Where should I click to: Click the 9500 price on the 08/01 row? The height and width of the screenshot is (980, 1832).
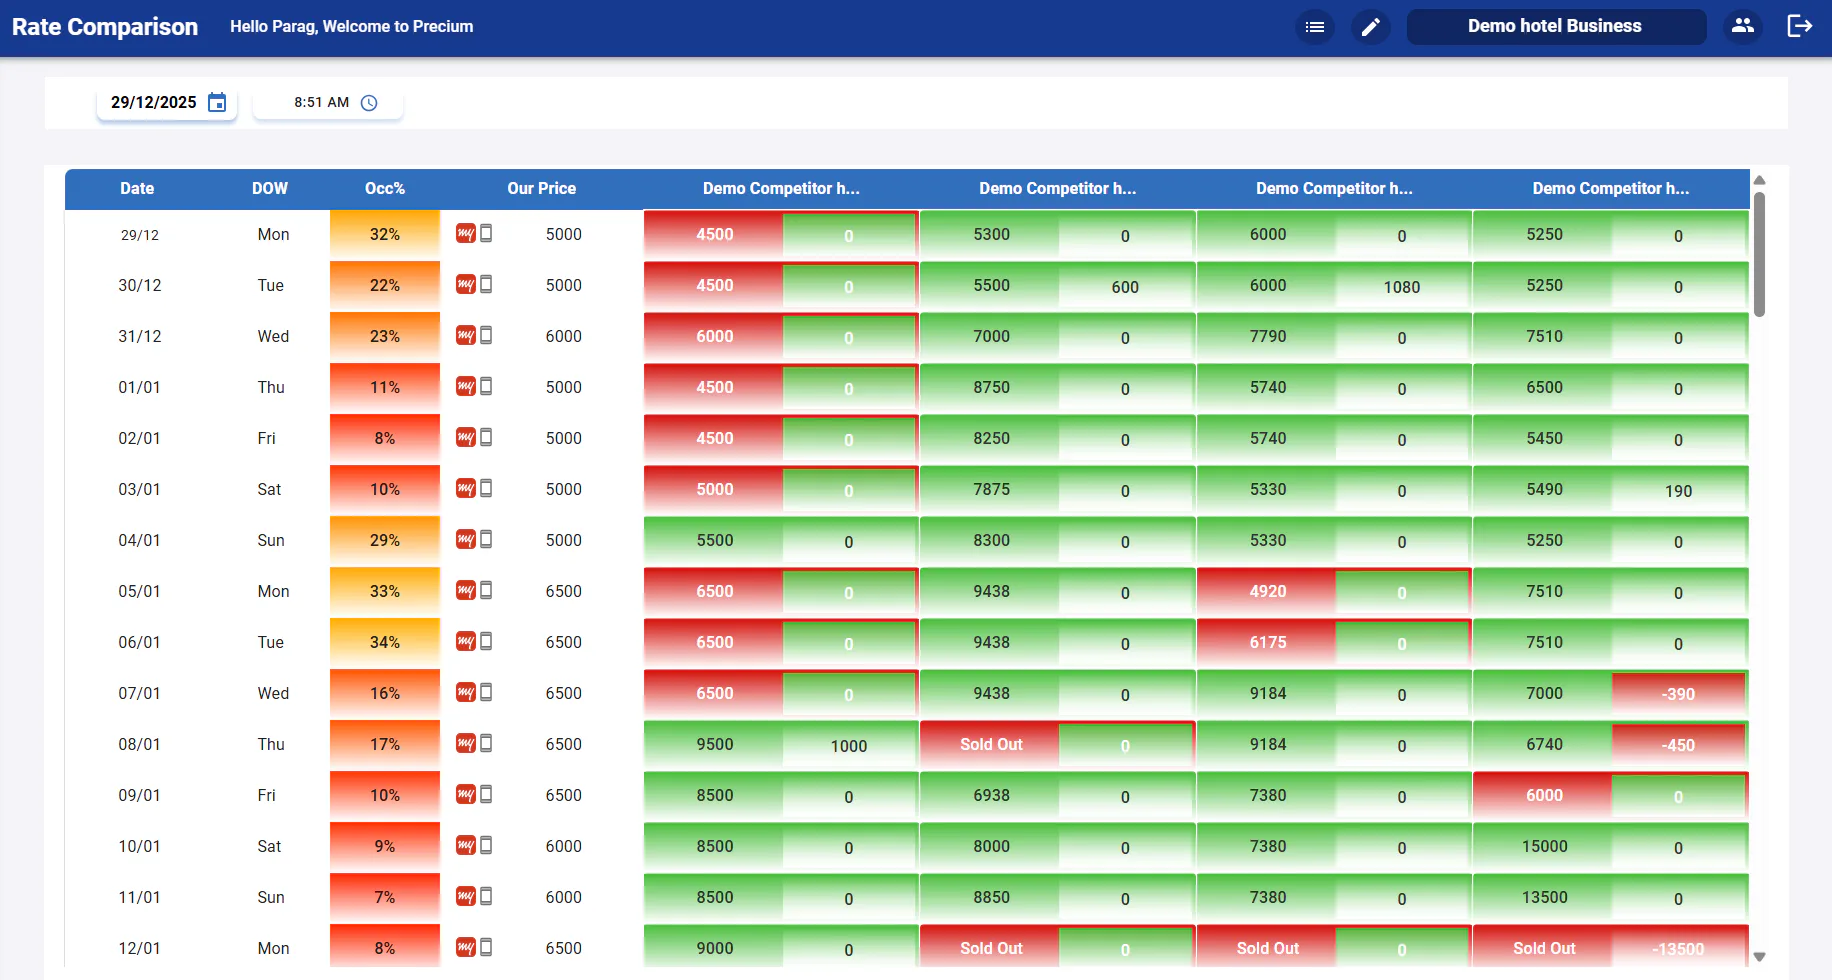tap(715, 744)
